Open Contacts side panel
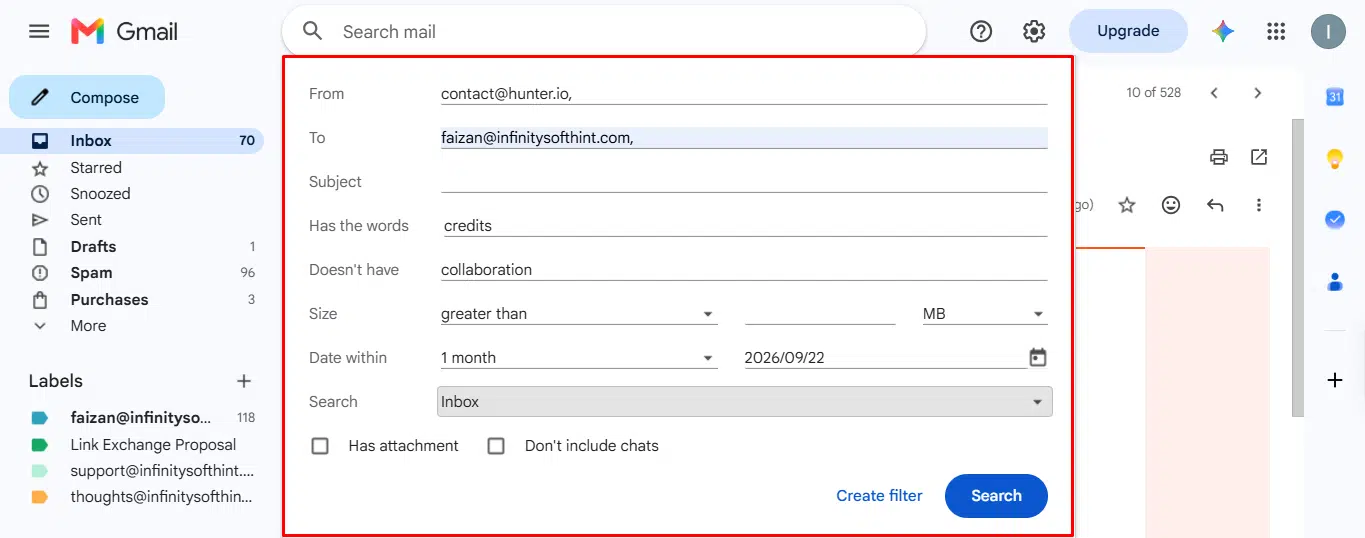The width and height of the screenshot is (1365, 538). point(1334,281)
